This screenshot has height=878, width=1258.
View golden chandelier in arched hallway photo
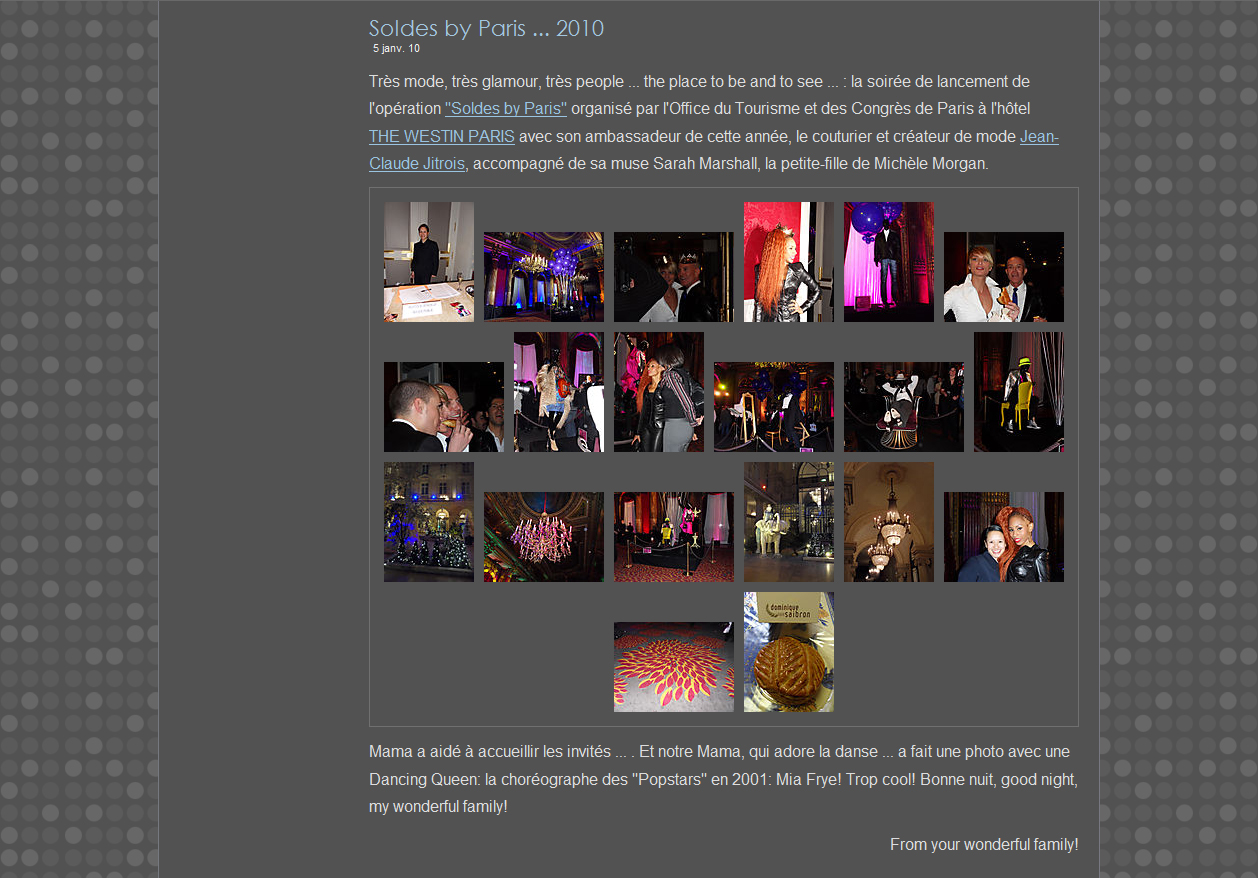[888, 522]
